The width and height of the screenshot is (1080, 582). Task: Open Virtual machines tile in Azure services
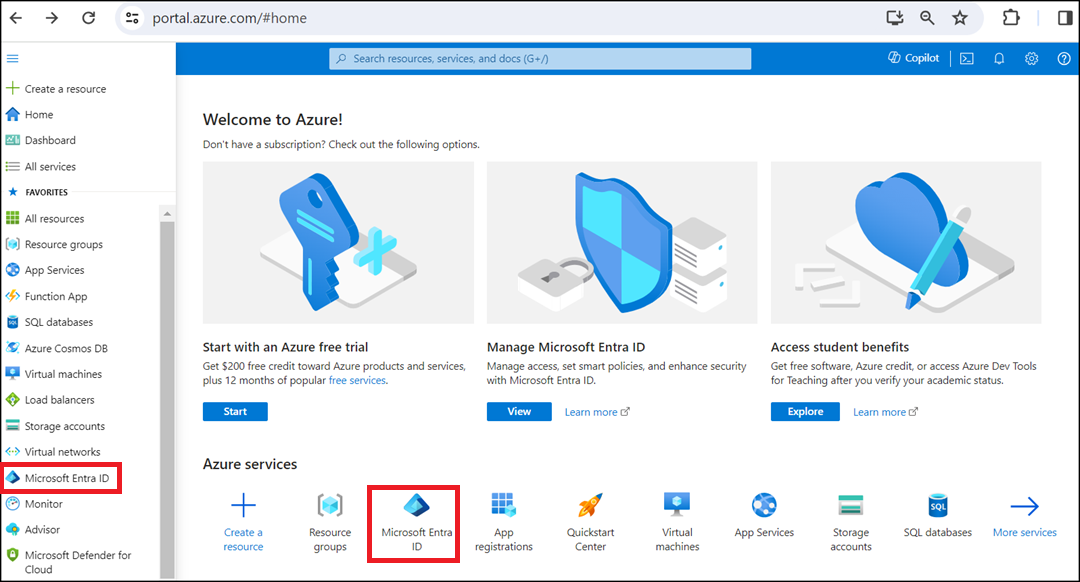677,522
